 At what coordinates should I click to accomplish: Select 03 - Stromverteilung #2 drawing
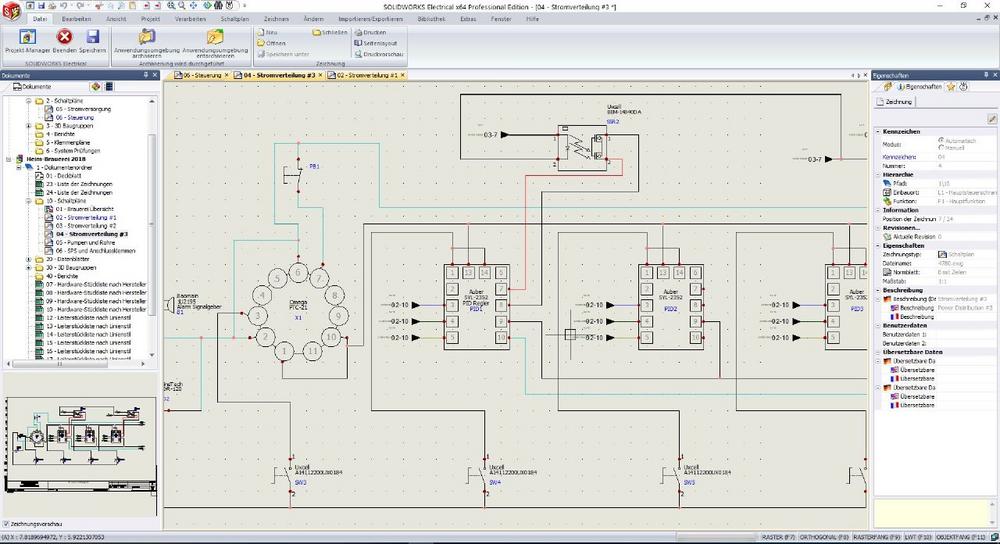click(x=85, y=226)
